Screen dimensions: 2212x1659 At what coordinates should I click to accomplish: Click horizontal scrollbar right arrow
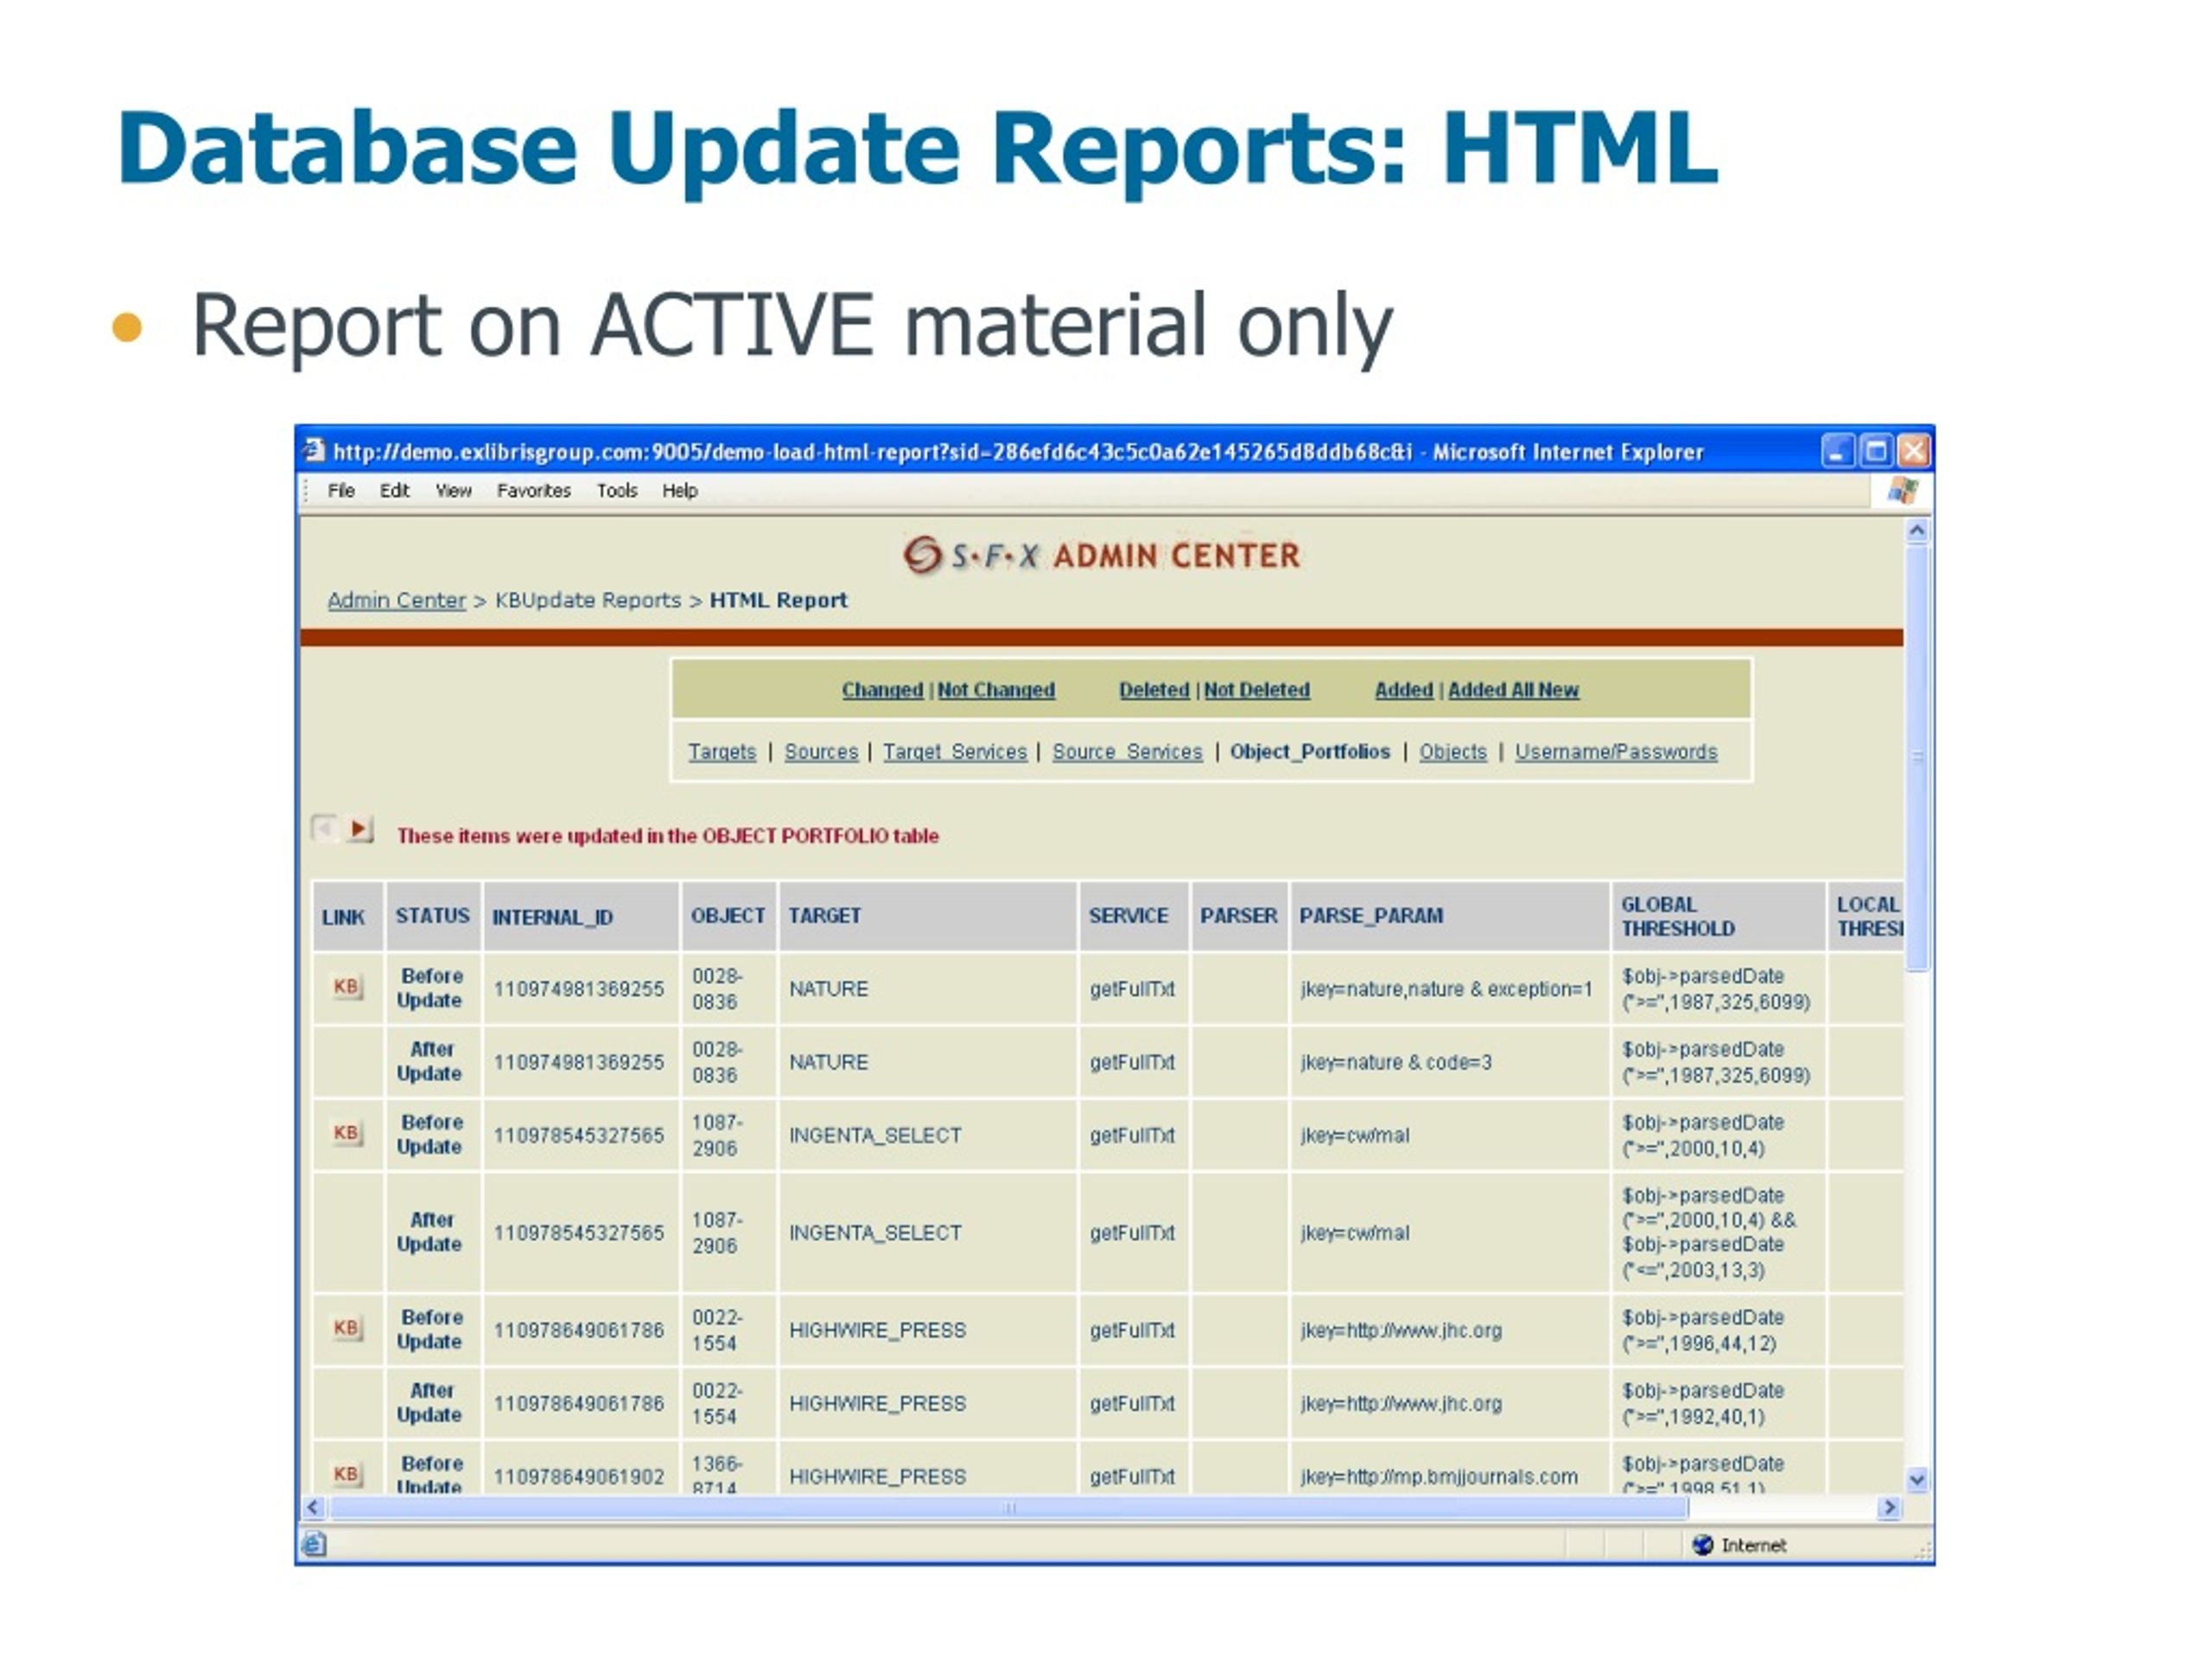pyautogui.click(x=1889, y=1507)
